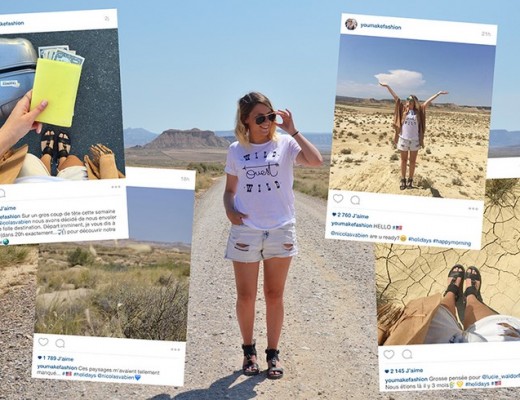This screenshot has width=520, height=400.
Task: Like the landscape post with 1 789 J'aime
Action: point(43,342)
